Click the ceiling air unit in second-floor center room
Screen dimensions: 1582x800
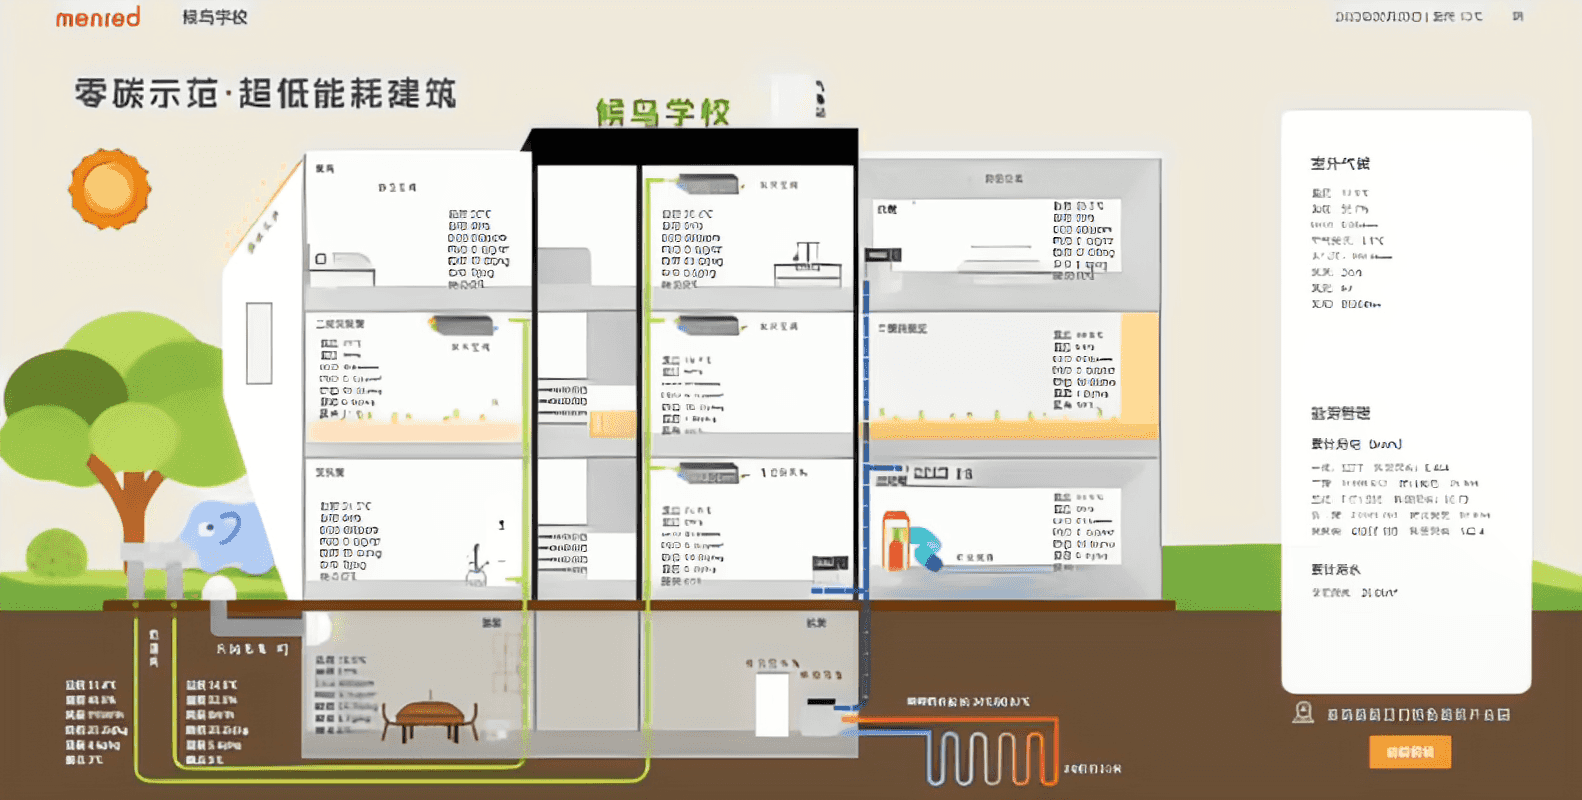708,326
